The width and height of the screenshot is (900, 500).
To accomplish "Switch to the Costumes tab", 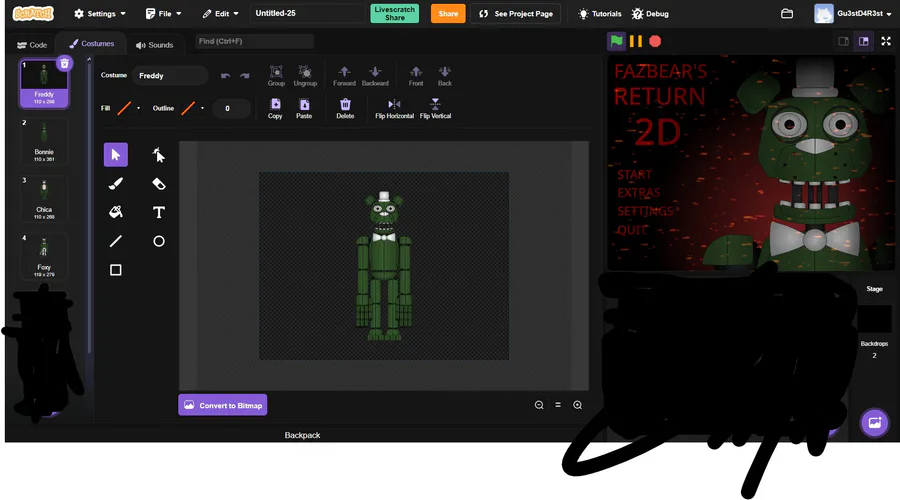I will click(x=91, y=44).
